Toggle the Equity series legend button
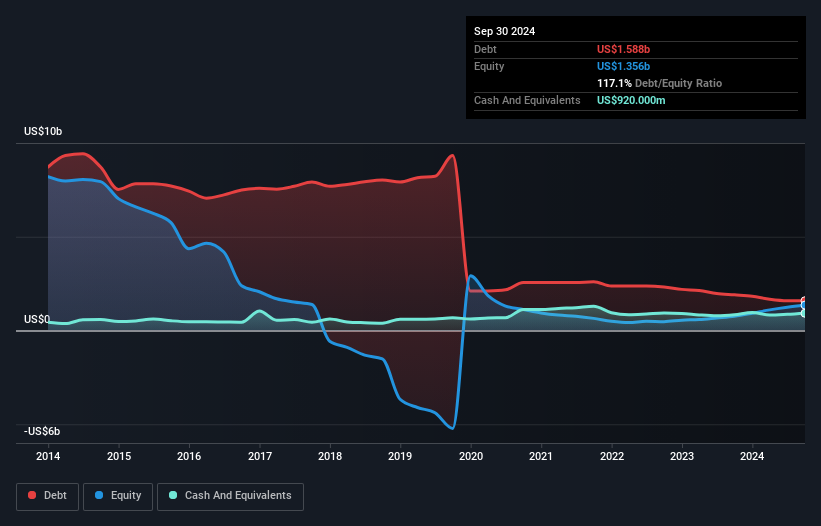 click(x=118, y=496)
